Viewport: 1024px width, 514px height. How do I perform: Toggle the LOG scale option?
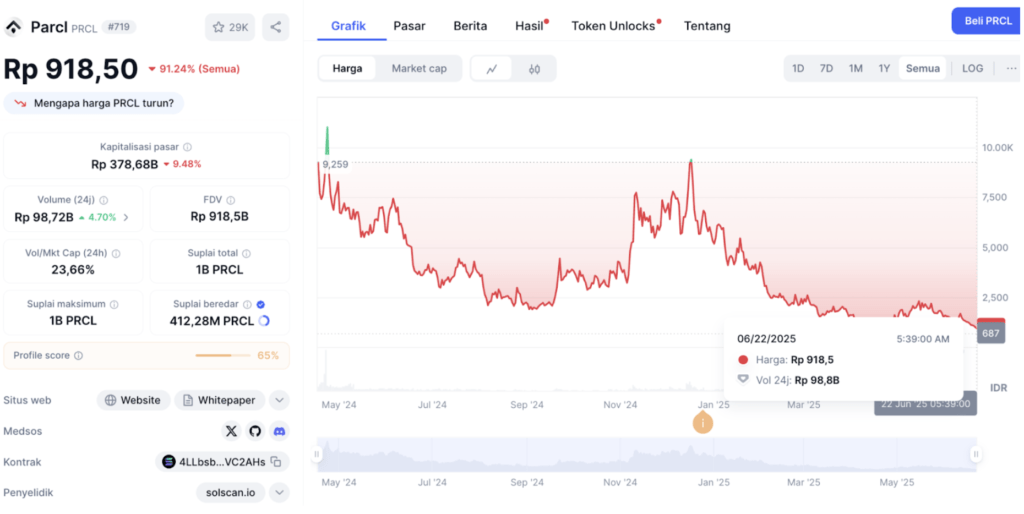[972, 68]
